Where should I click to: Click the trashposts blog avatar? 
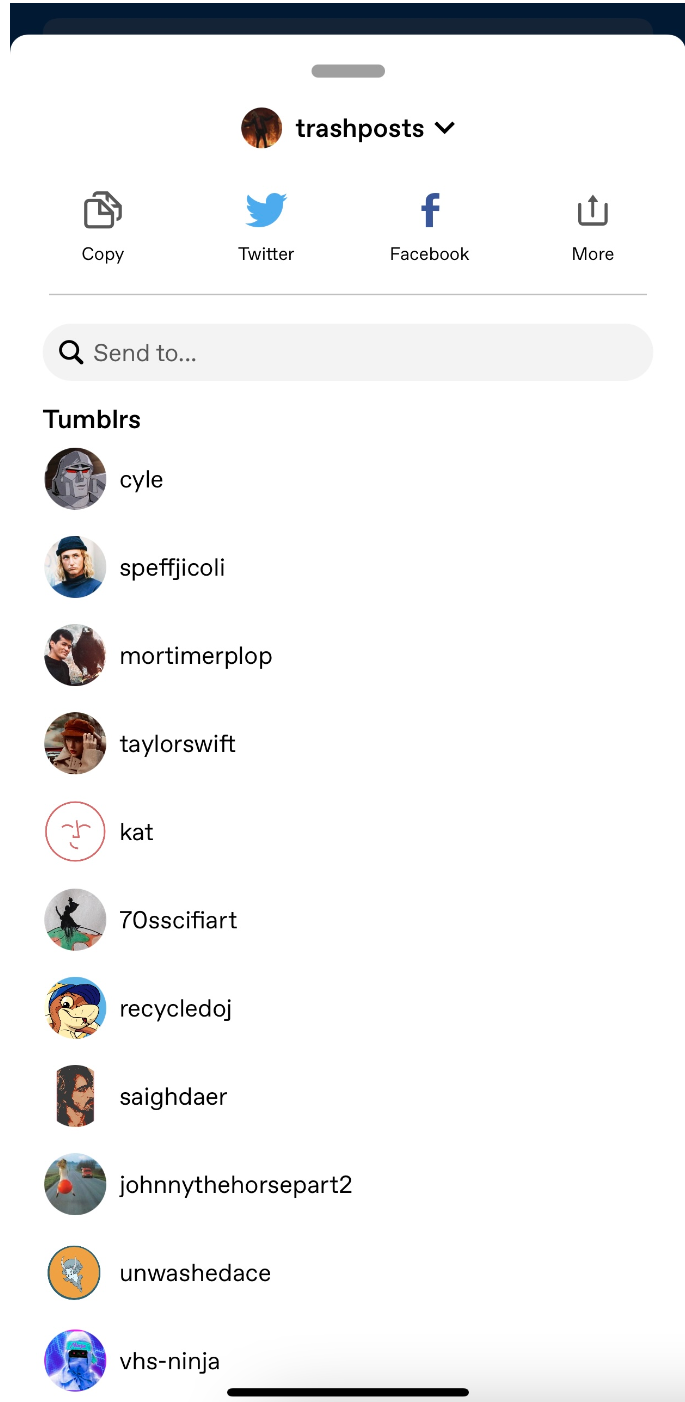pyautogui.click(x=261, y=127)
